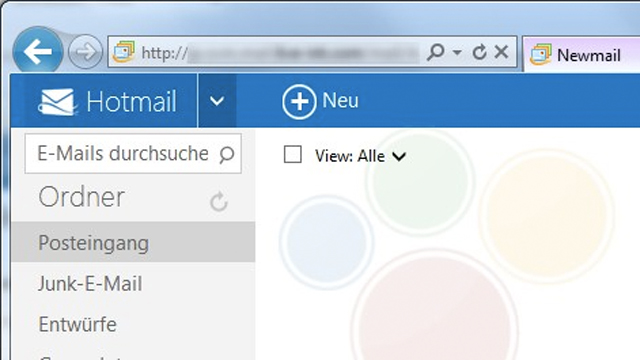Click in the E-Mails durchsuchen search box
The height and width of the screenshot is (360, 640).
(x=133, y=153)
